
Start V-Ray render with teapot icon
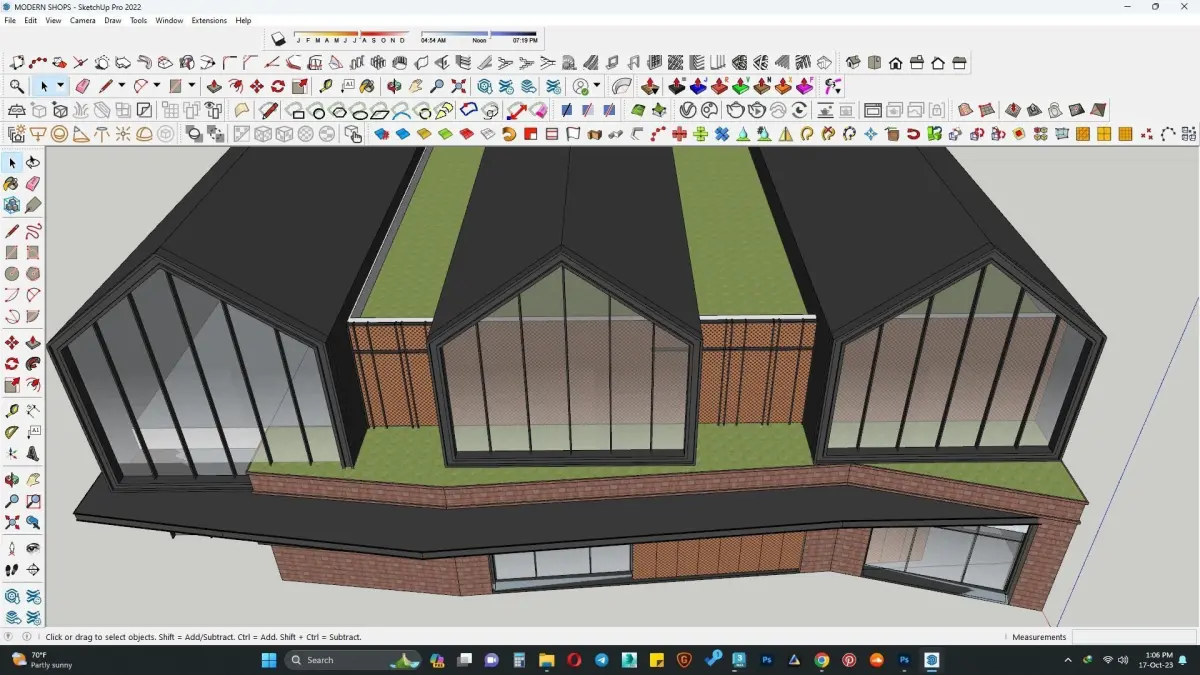pos(735,109)
